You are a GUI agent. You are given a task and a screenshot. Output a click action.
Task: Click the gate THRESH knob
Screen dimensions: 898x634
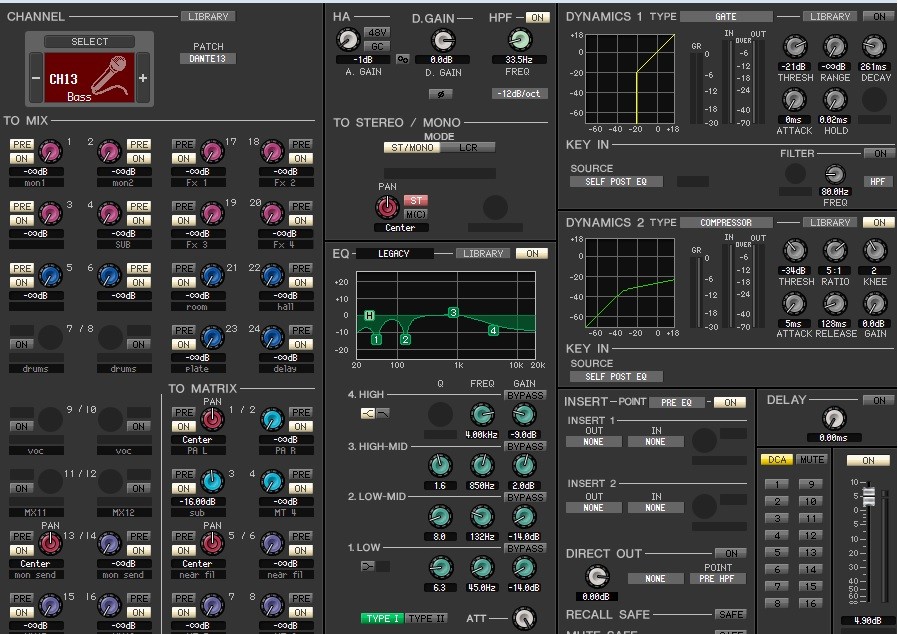tap(795, 47)
